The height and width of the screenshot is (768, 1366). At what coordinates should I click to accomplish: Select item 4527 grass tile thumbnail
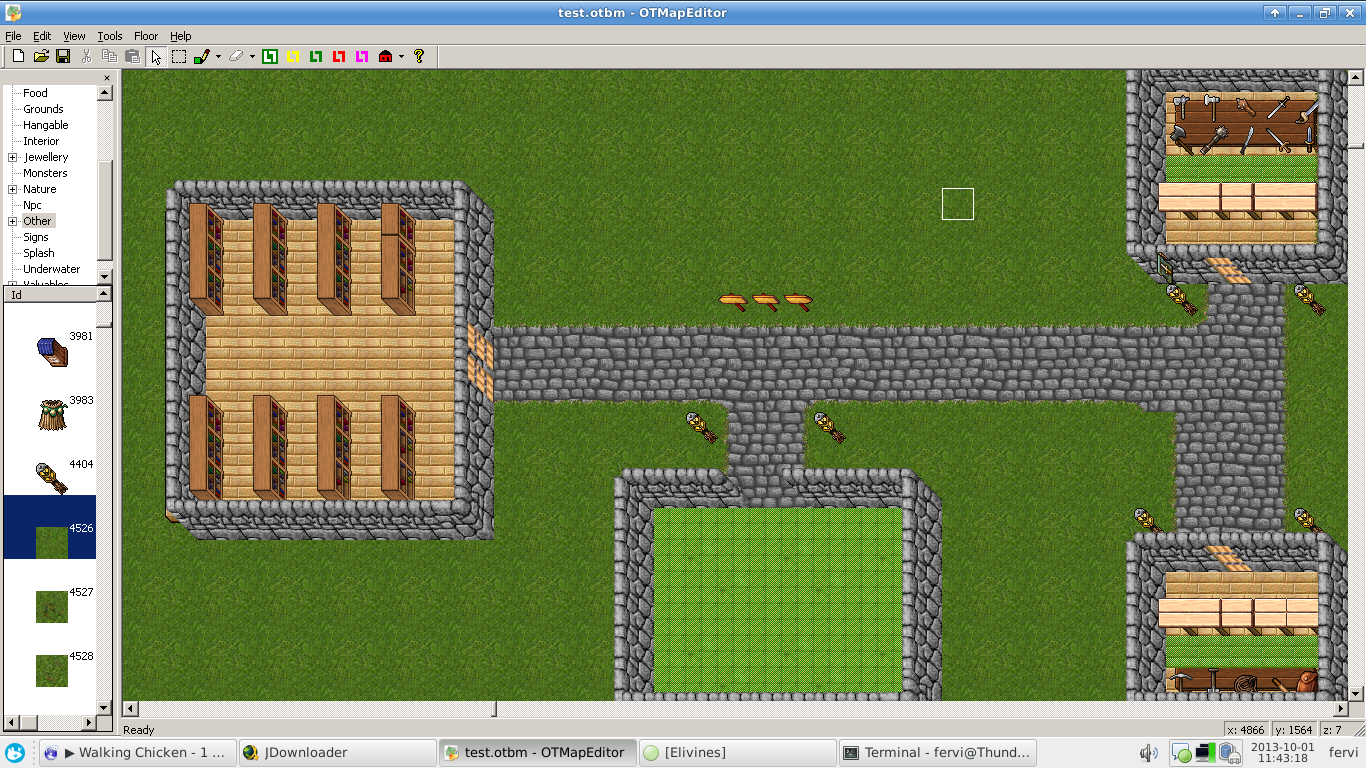coord(52,606)
